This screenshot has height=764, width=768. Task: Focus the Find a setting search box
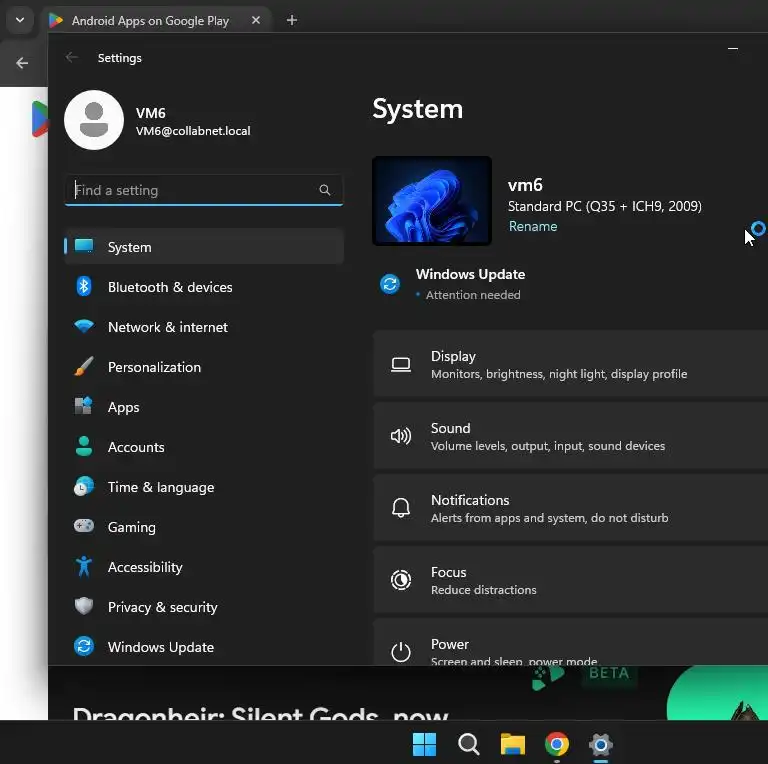pyautogui.click(x=204, y=190)
